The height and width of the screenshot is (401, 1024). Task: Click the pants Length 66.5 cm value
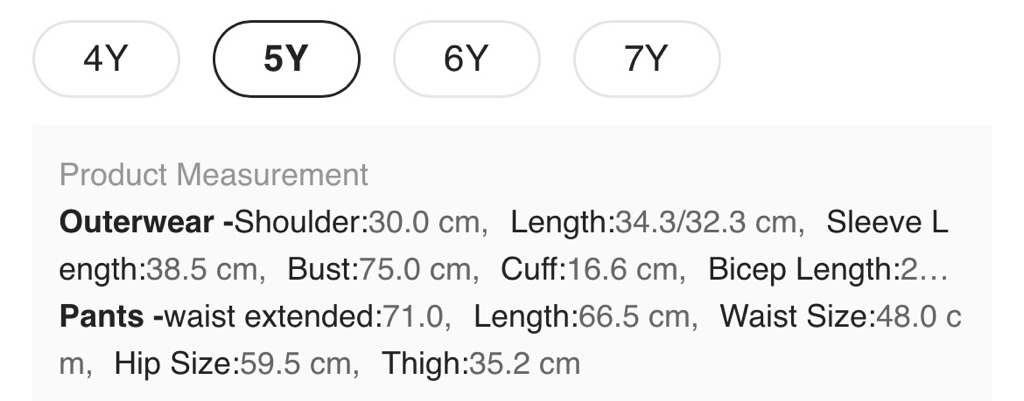(582, 317)
